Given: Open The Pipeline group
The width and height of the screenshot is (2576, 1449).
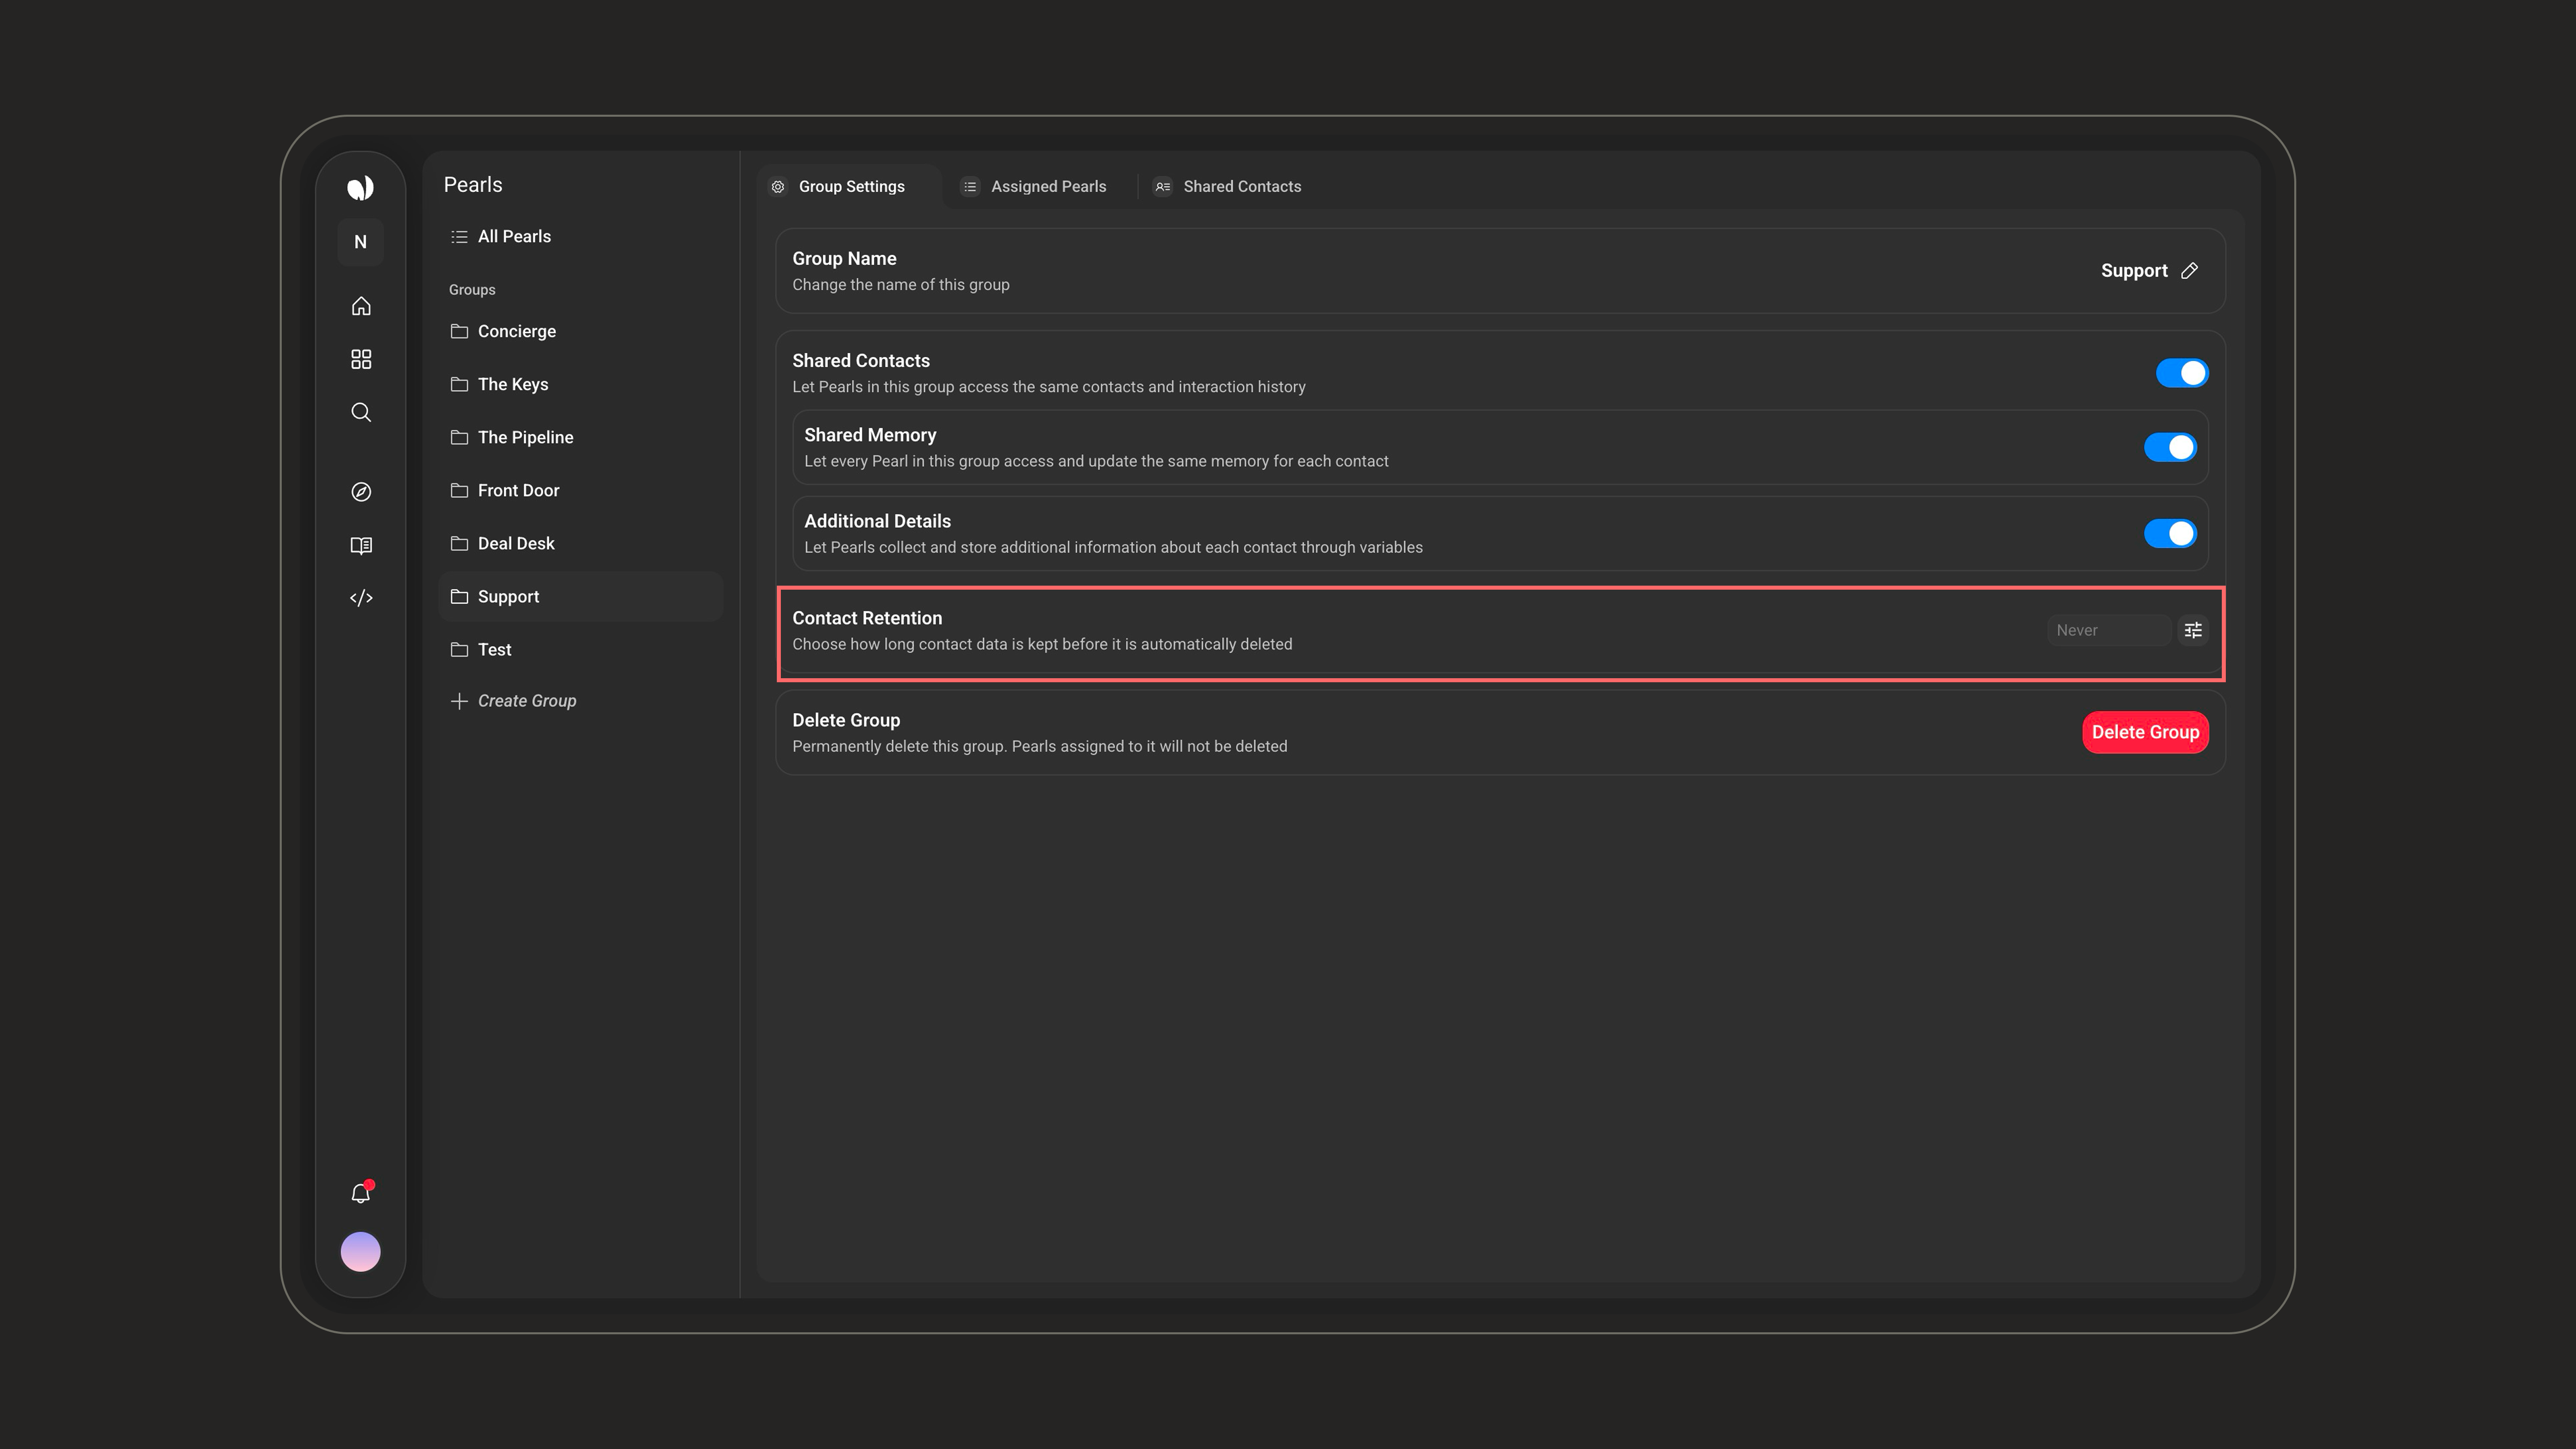Looking at the screenshot, I should [580, 437].
